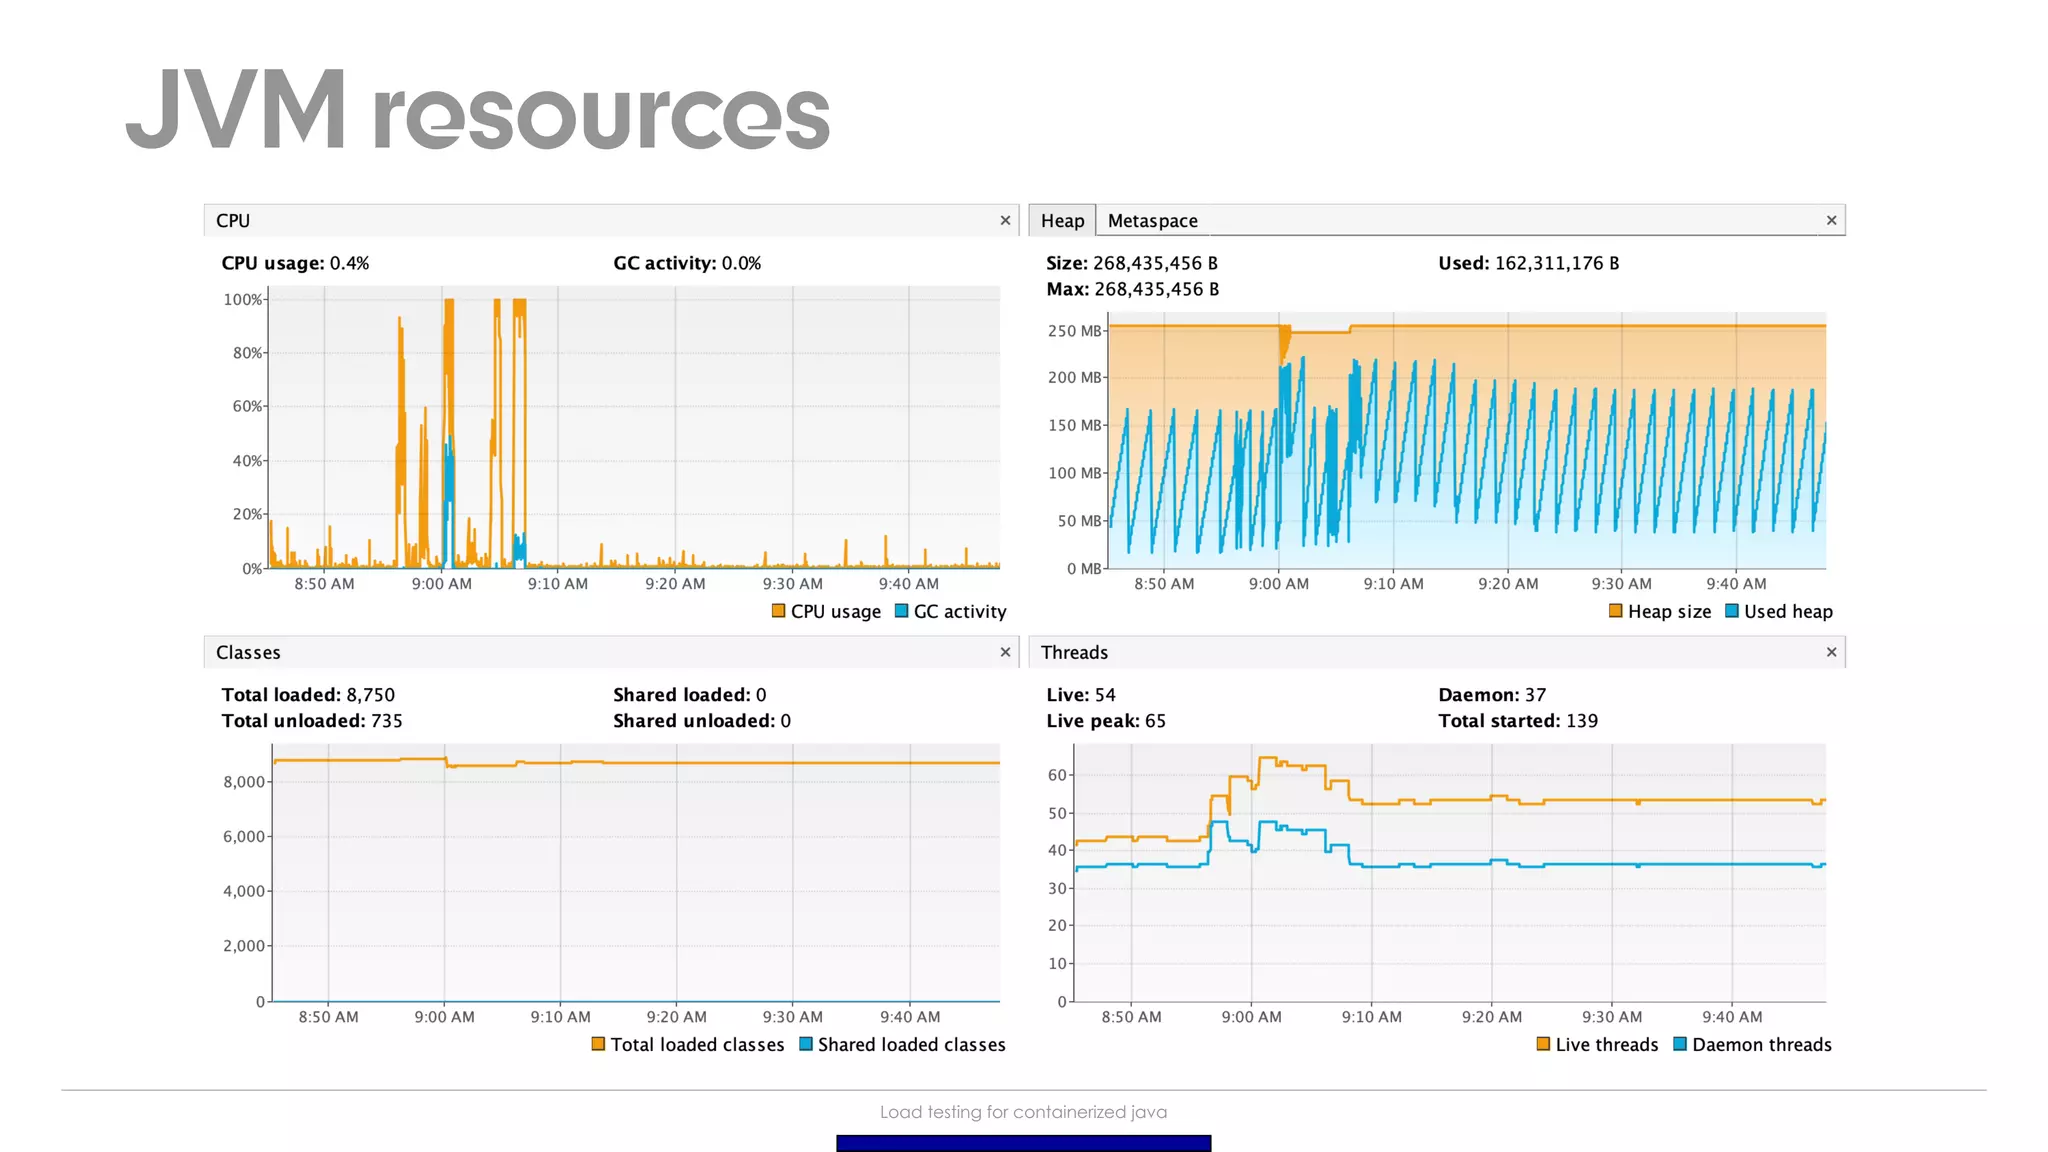Click the Heap size legend label
This screenshot has width=2048, height=1152.
coord(1669,611)
